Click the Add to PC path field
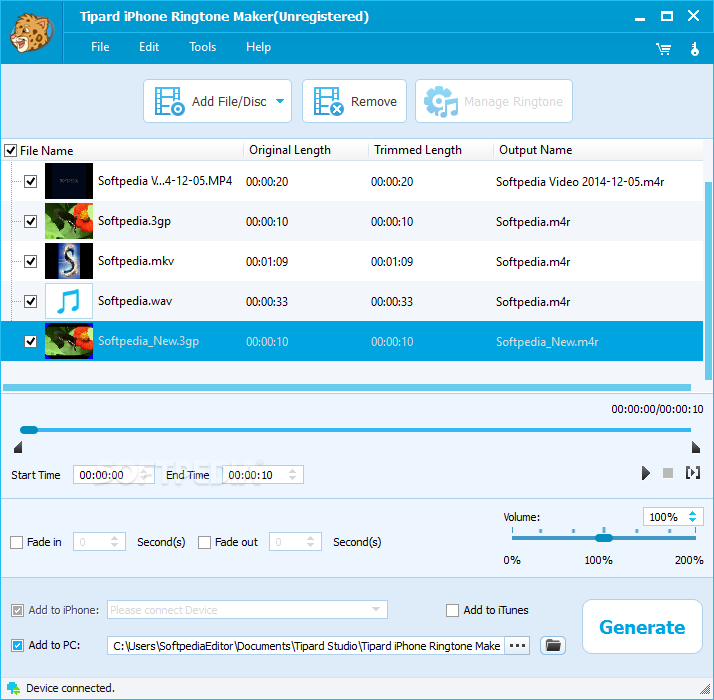 (306, 645)
